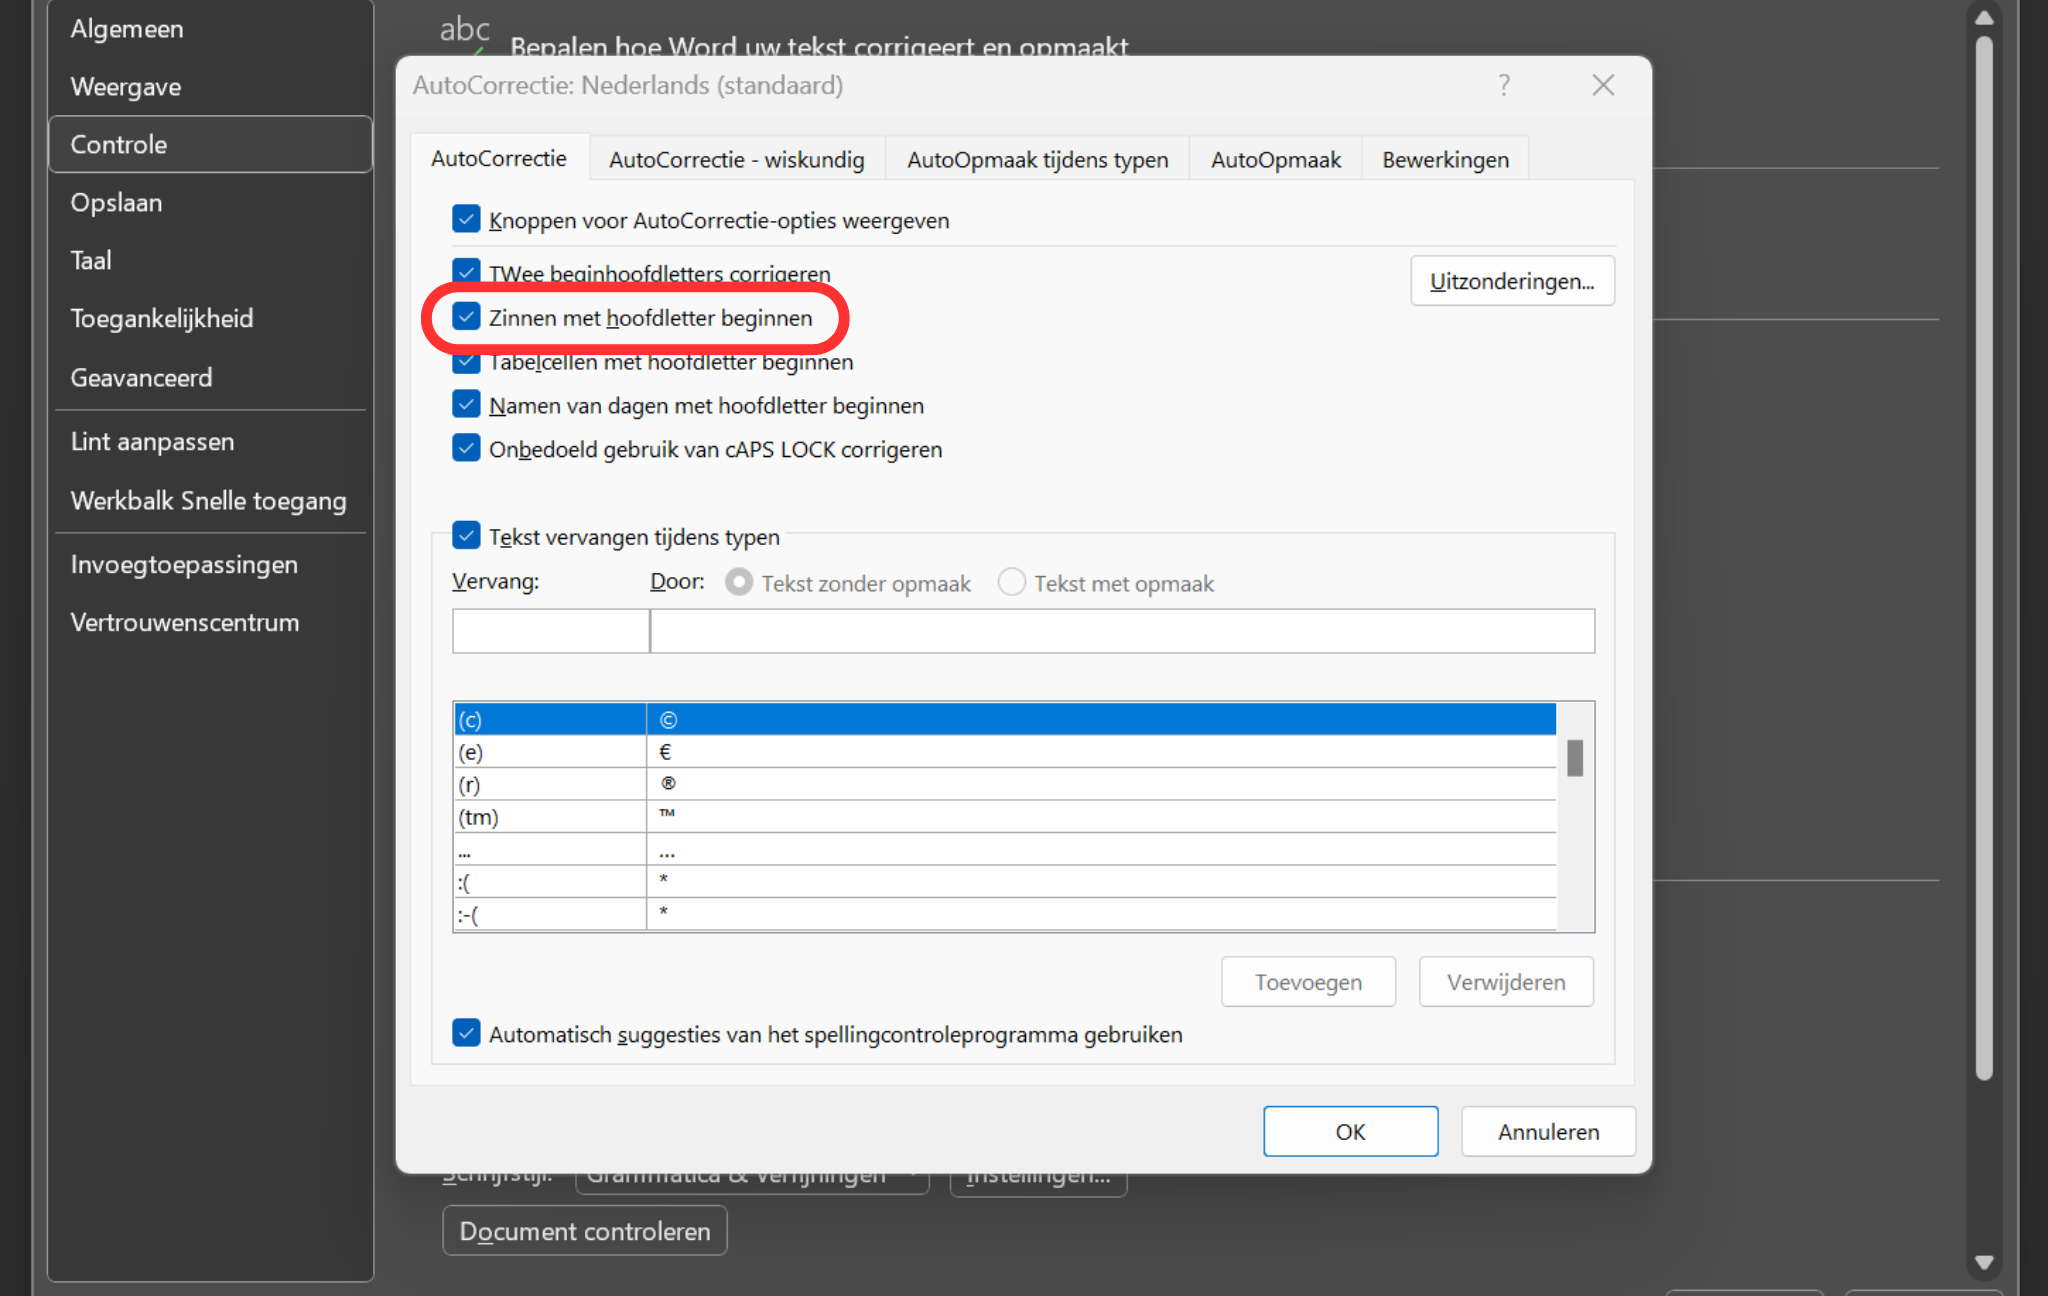Screen dimensions: 2048x1296
Task: Click the abc spelling correction icon
Action: tap(464, 30)
